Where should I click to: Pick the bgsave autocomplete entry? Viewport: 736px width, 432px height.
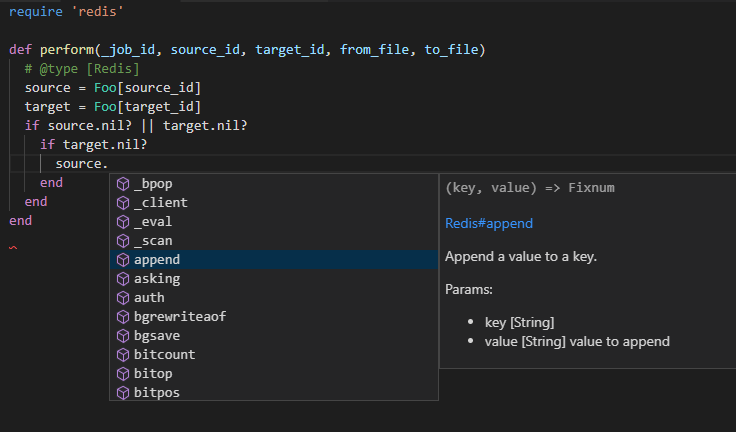pyautogui.click(x=274, y=336)
